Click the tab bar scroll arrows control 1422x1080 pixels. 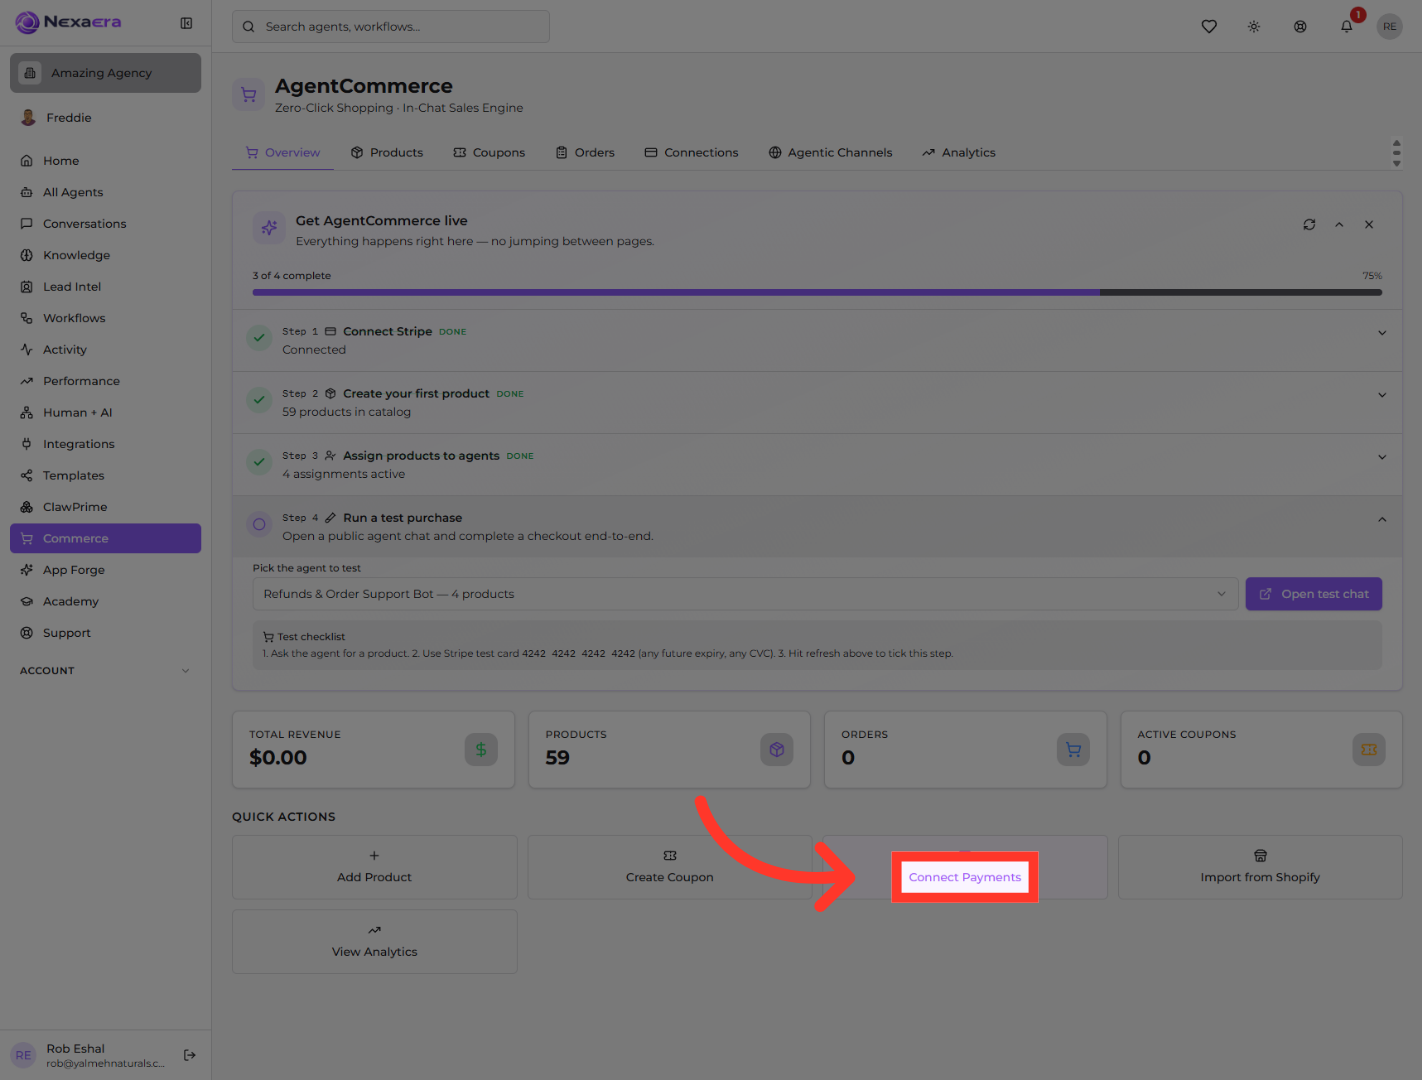click(1396, 153)
